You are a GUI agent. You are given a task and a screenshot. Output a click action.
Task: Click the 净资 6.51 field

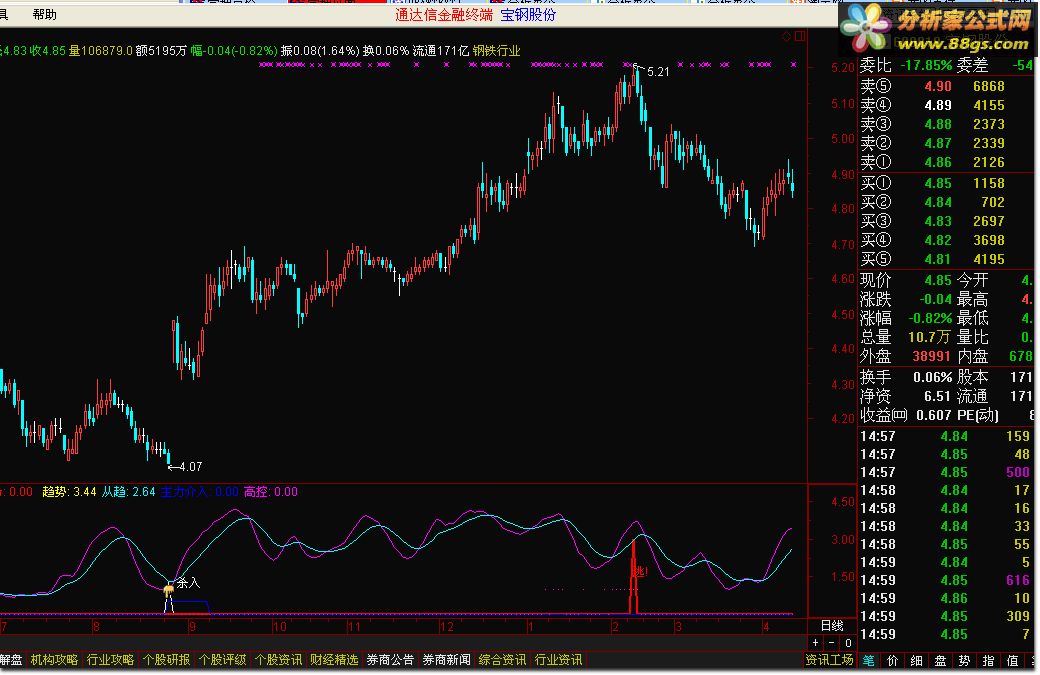(906, 397)
